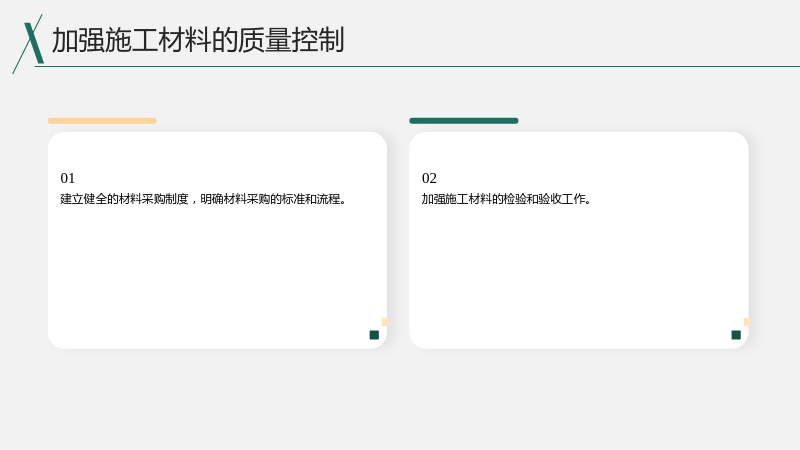Select the number 02 label
This screenshot has height=450, width=800.
coord(429,178)
